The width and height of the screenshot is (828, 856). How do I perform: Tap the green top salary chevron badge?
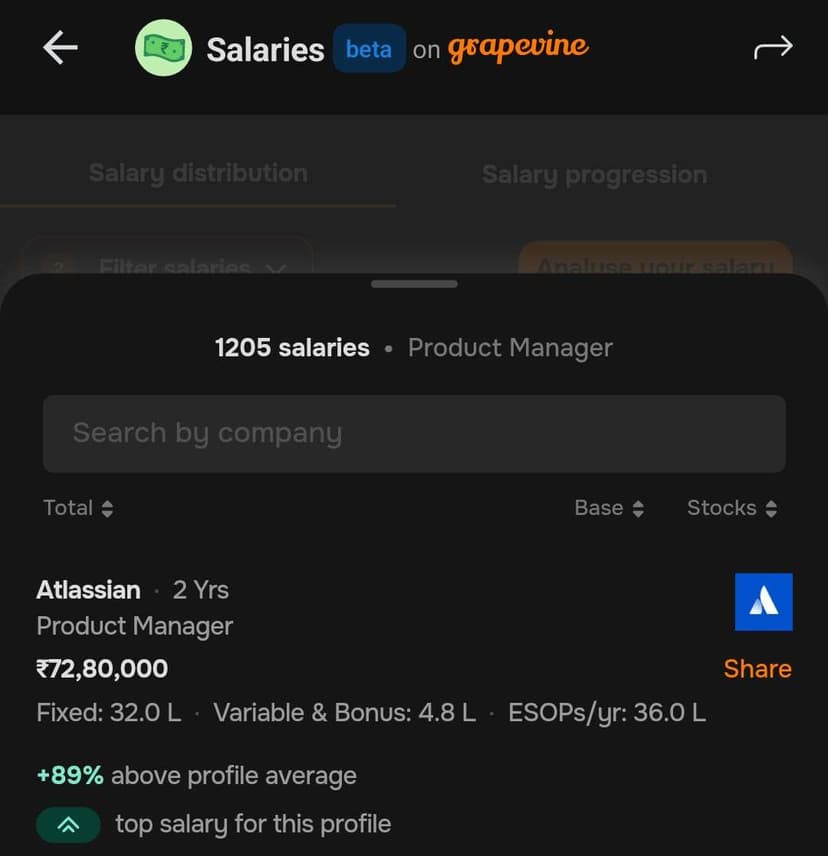point(68,824)
